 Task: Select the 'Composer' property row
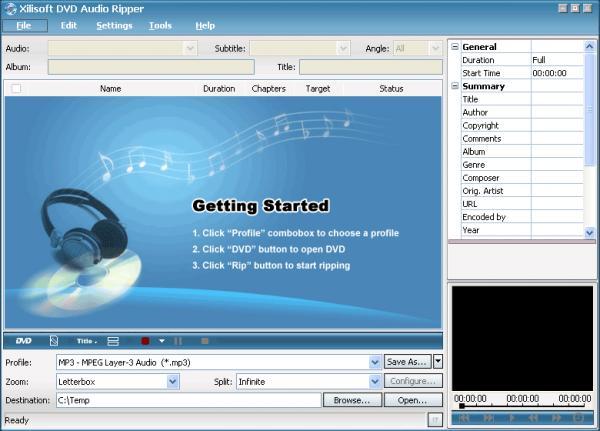[523, 178]
